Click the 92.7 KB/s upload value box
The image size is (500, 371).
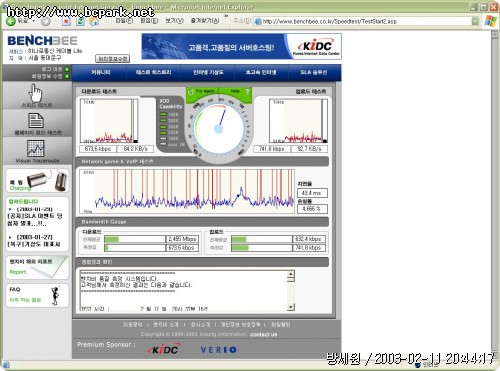pyautogui.click(x=309, y=149)
